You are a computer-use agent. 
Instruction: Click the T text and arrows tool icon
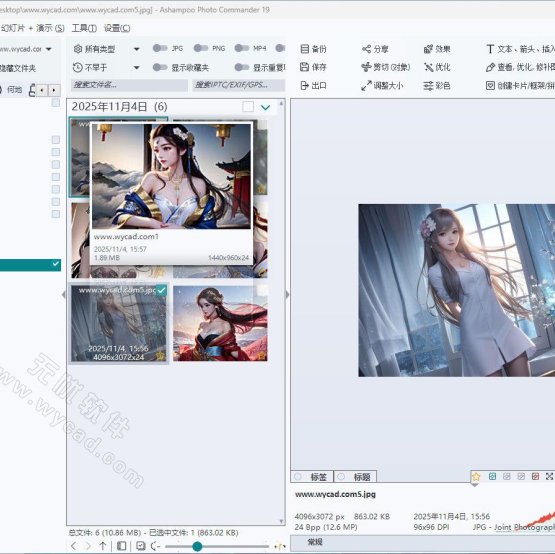[490, 49]
